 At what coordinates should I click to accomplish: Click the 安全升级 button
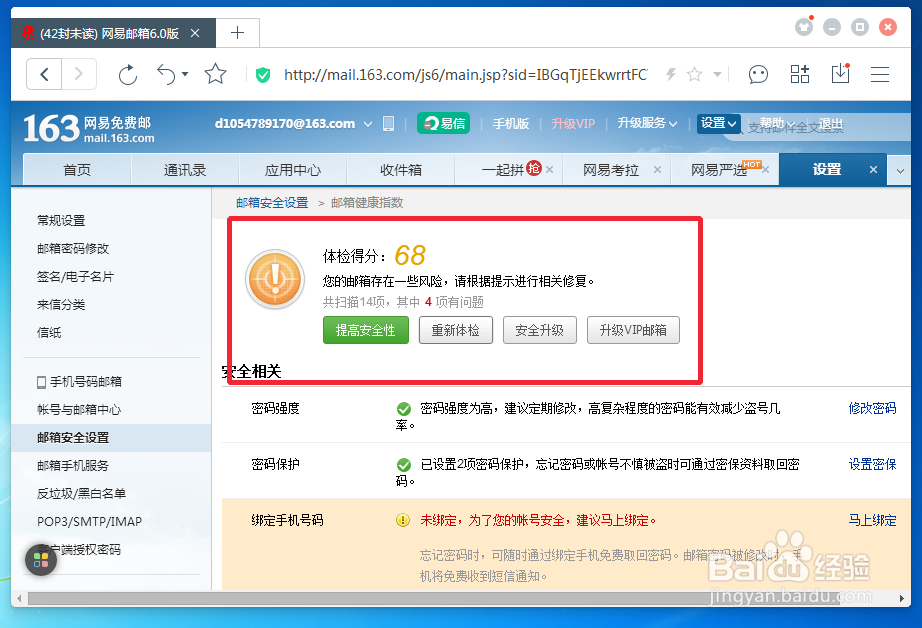tap(540, 330)
